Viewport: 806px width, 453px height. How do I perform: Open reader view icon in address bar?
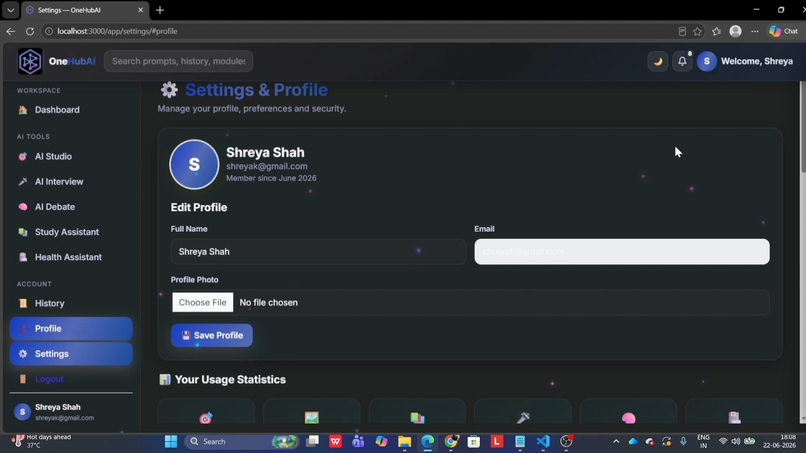pyautogui.click(x=682, y=31)
